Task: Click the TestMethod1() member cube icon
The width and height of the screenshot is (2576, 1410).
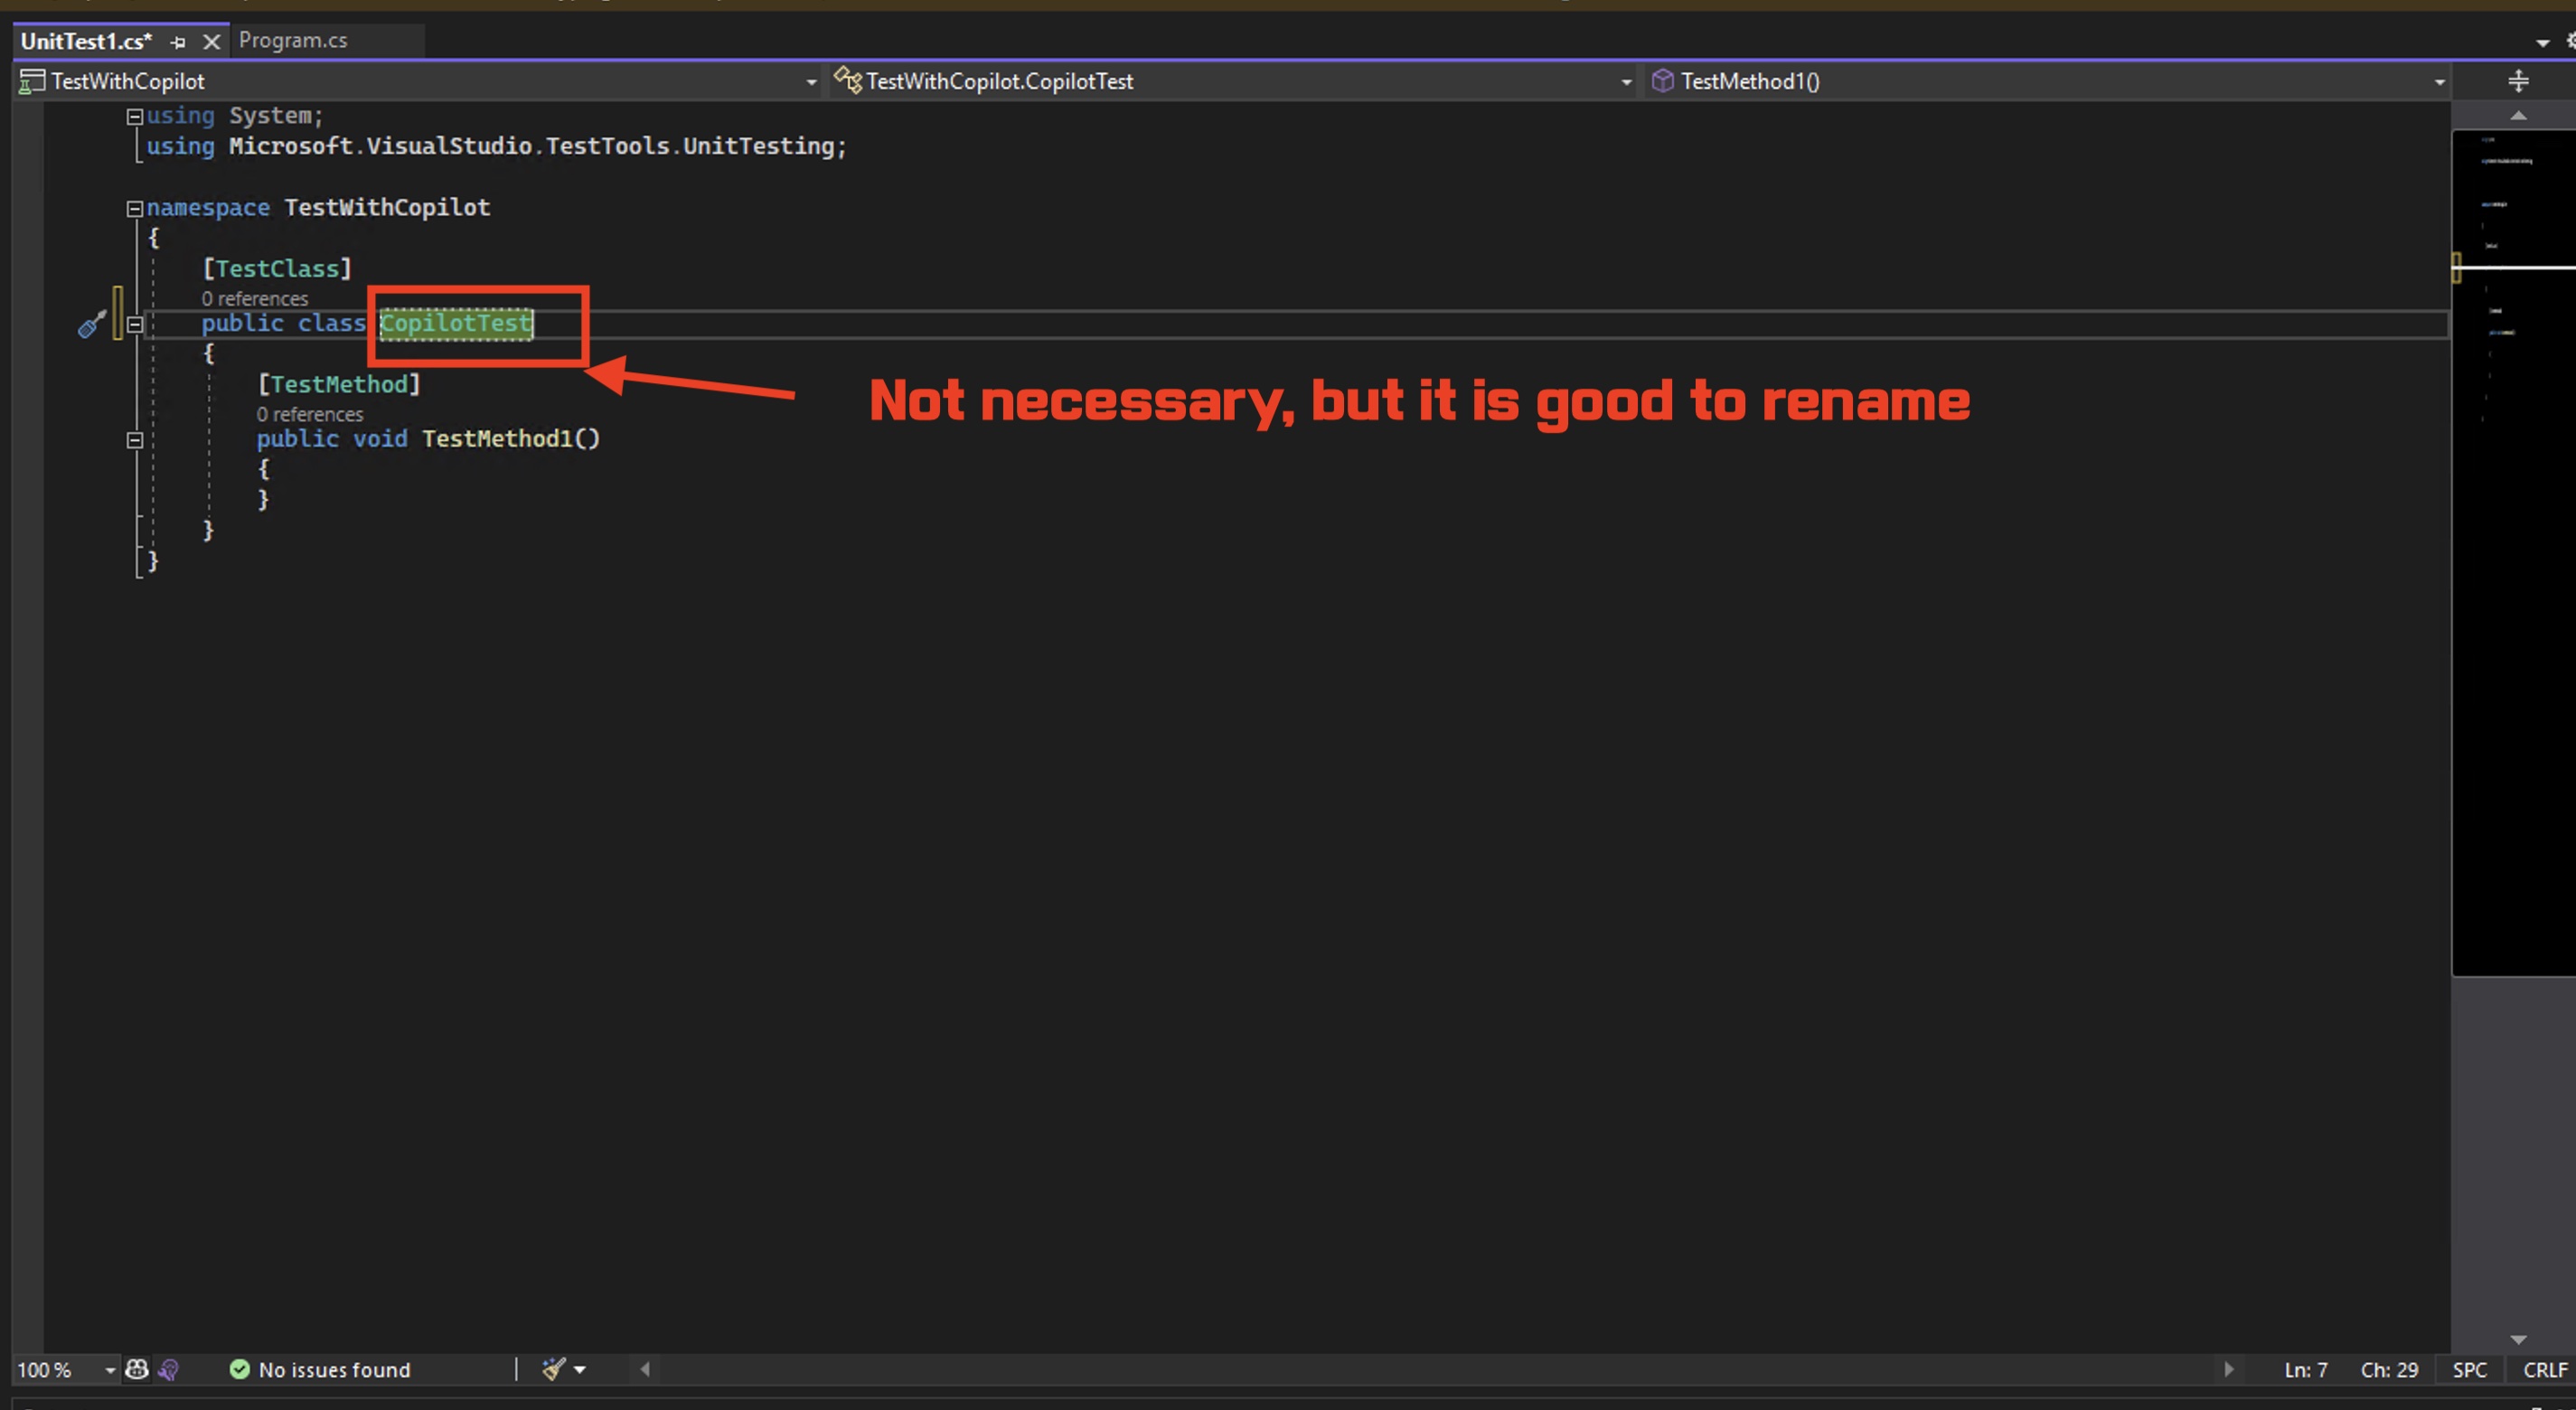Action: tap(1662, 81)
